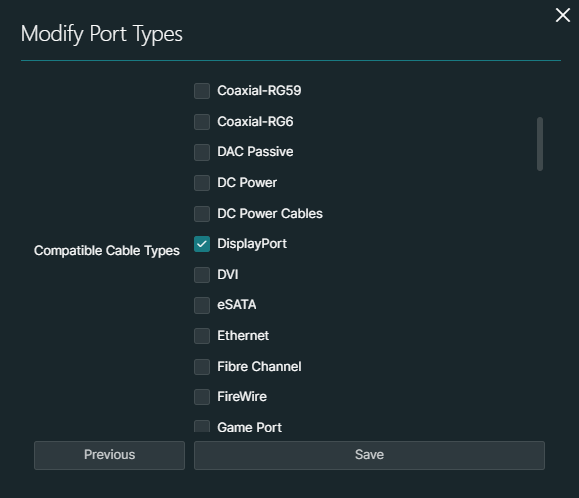Select the DC Power checkbox
The height and width of the screenshot is (498, 579).
click(x=202, y=183)
